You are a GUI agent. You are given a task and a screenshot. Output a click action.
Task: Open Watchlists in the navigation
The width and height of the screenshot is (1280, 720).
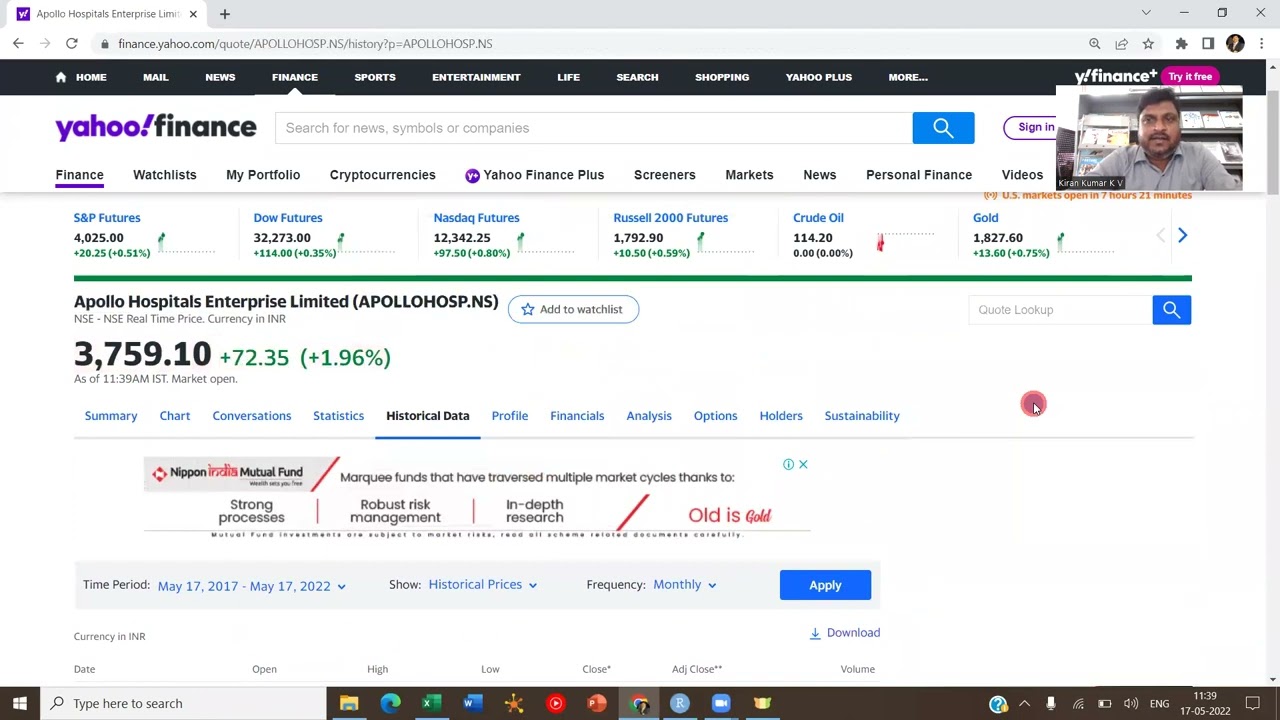pos(165,175)
